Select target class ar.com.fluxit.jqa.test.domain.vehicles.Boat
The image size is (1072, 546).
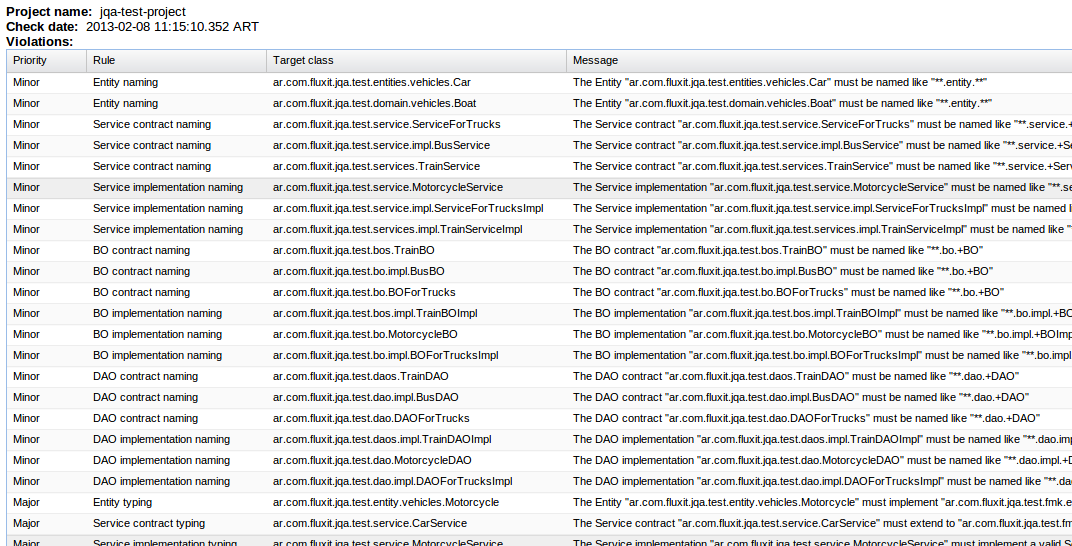375,103
